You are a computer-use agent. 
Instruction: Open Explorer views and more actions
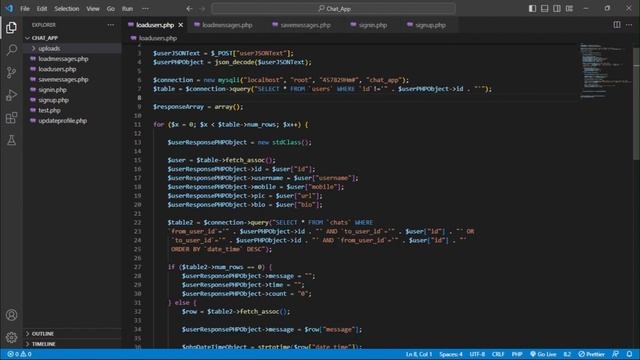click(111, 25)
